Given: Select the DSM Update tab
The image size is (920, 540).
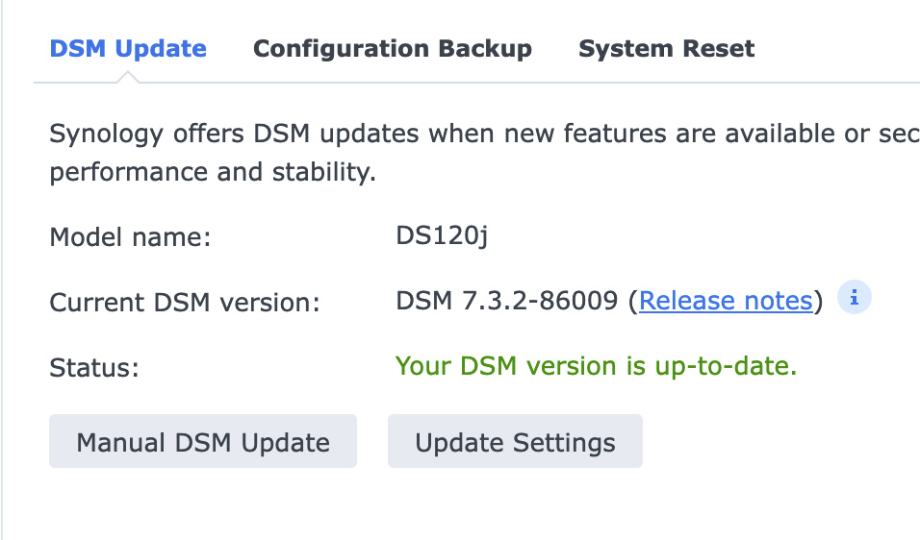Looking at the screenshot, I should point(129,49).
